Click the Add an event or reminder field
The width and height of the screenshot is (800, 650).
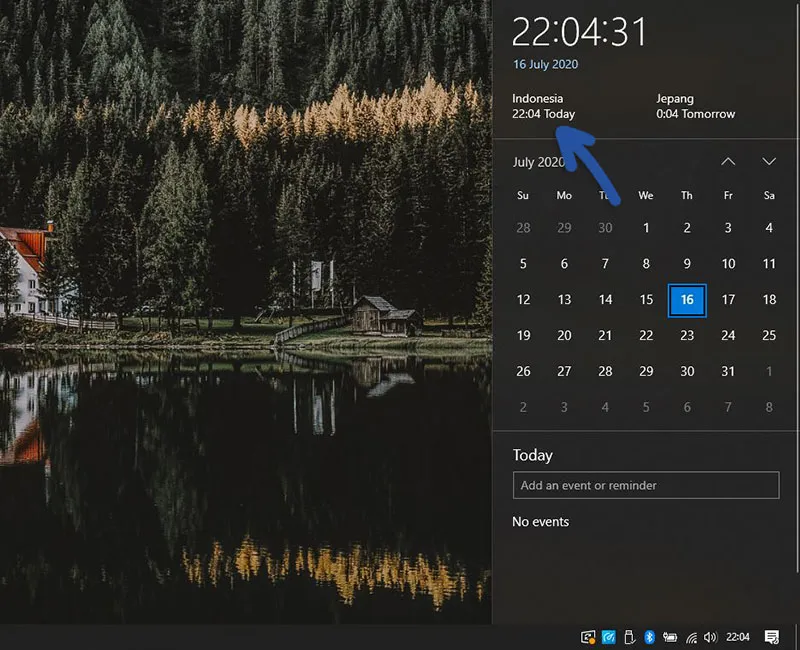645,486
